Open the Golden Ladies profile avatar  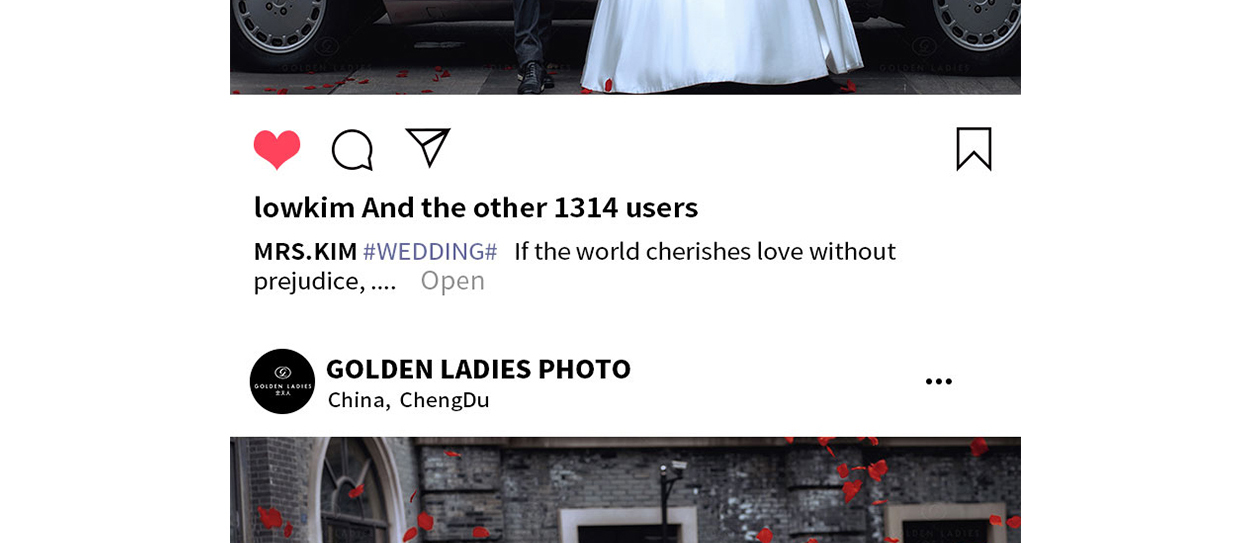(x=282, y=381)
